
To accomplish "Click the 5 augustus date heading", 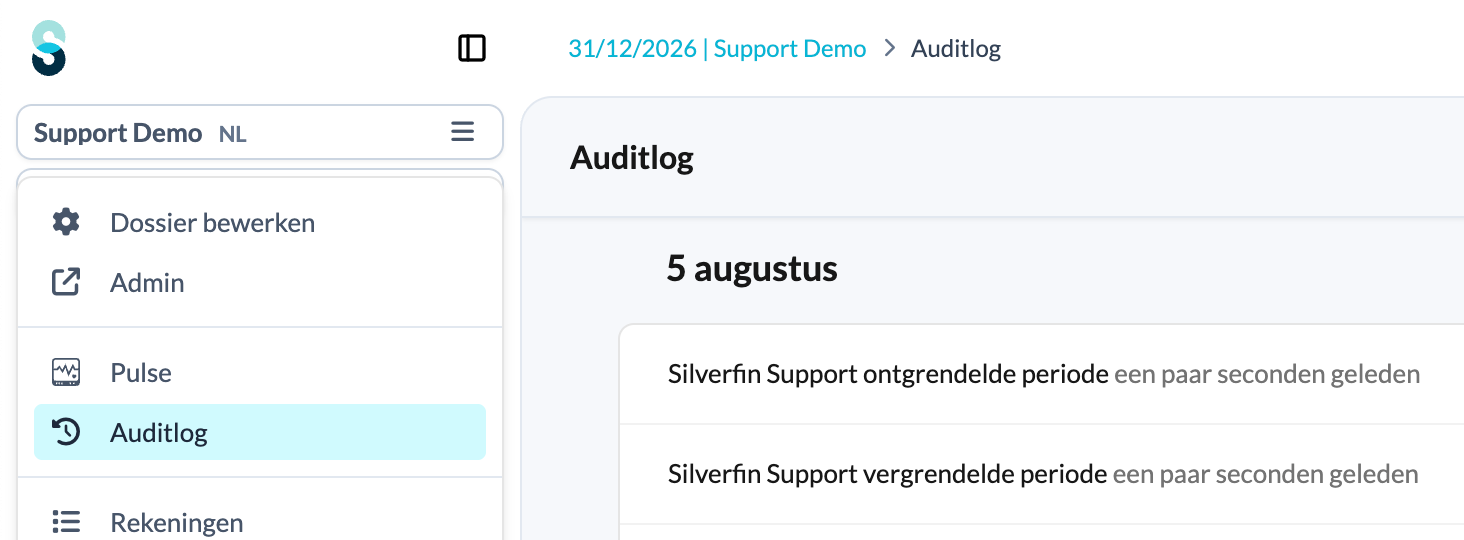I will tap(752, 269).
